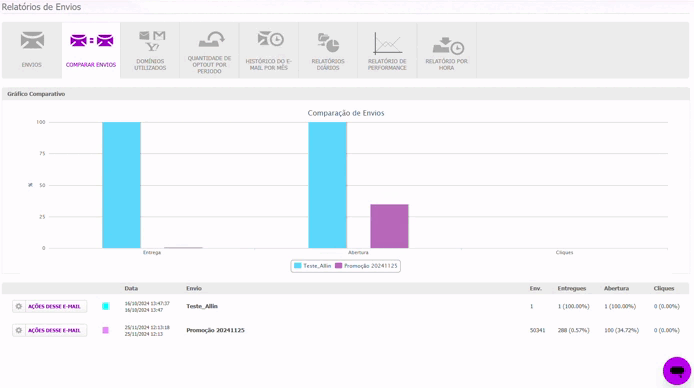Click pink color swatch in Promoção row
This screenshot has height=388, width=694.
pyautogui.click(x=105, y=330)
